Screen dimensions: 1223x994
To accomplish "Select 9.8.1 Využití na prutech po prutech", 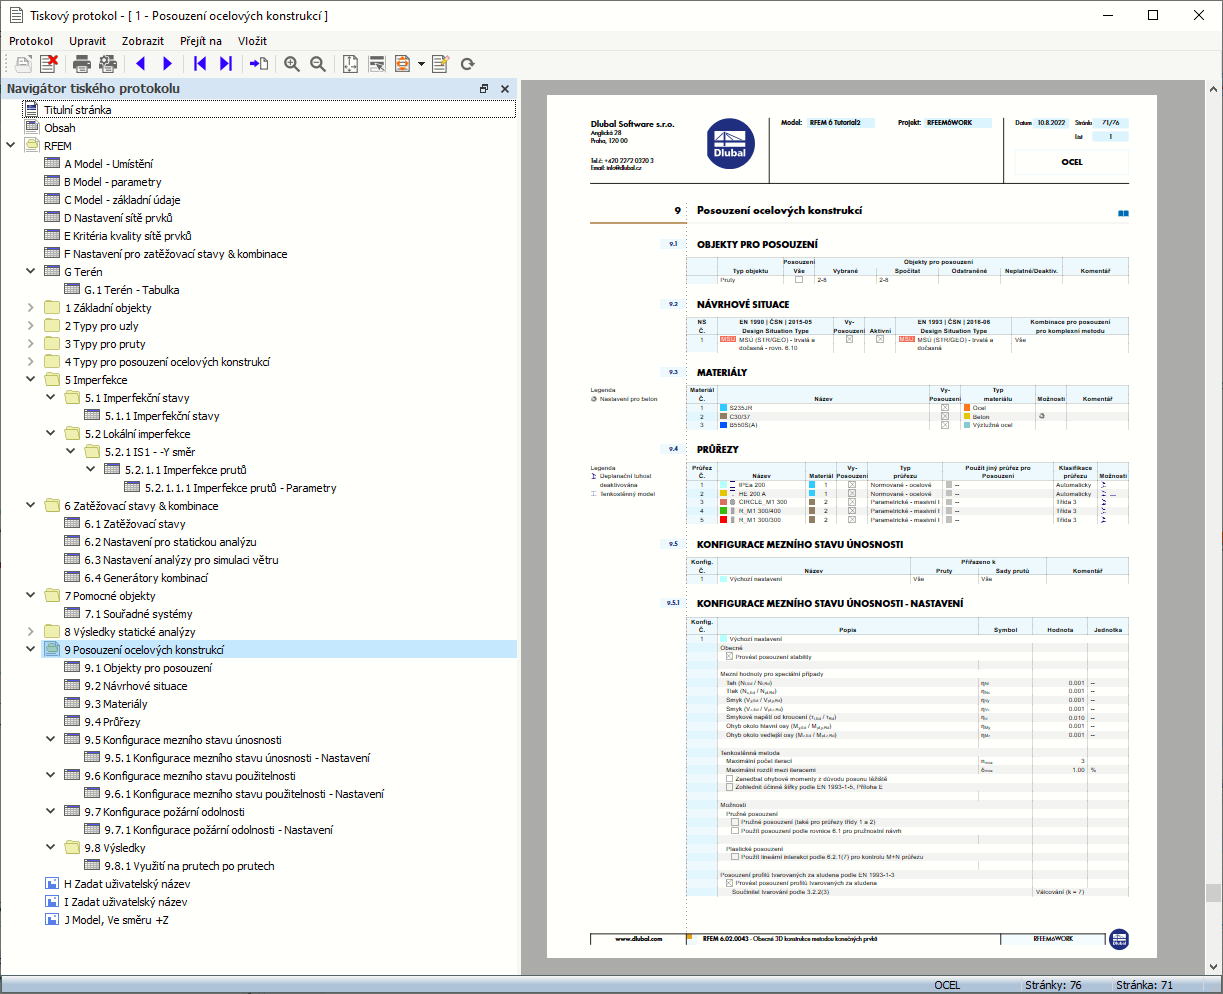I will 189,866.
